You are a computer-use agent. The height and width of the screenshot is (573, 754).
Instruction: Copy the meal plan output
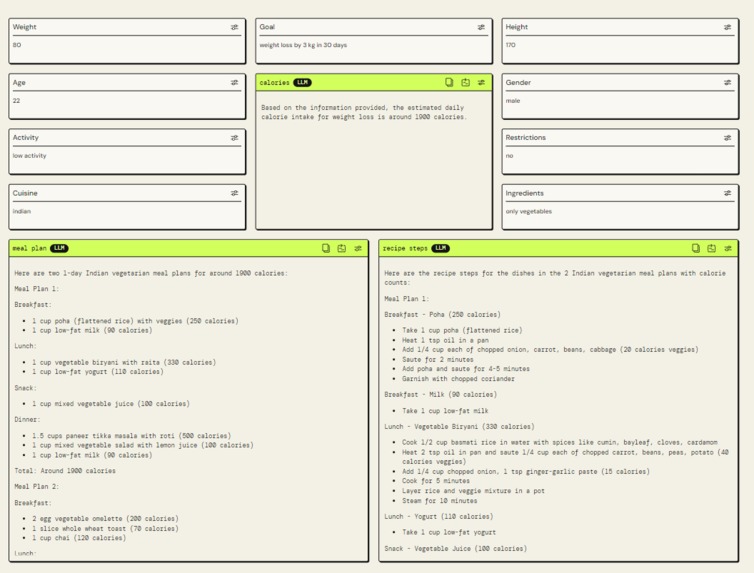coord(326,249)
